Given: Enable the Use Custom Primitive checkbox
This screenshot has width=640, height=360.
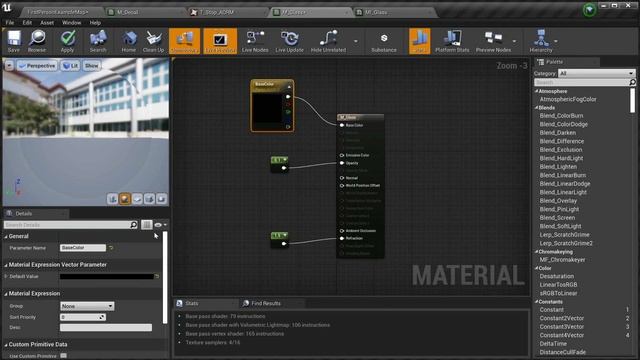Looking at the screenshot, I should click(x=63, y=356).
